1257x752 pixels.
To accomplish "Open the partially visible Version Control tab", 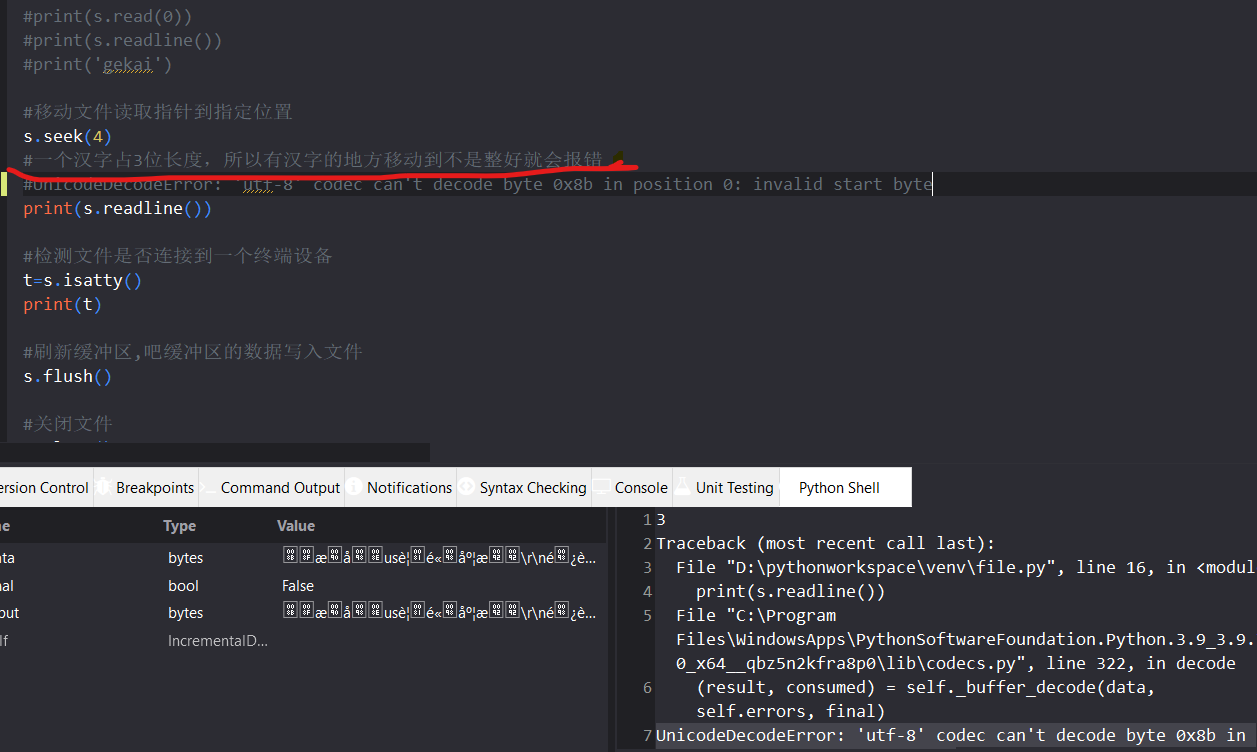I will [x=44, y=488].
